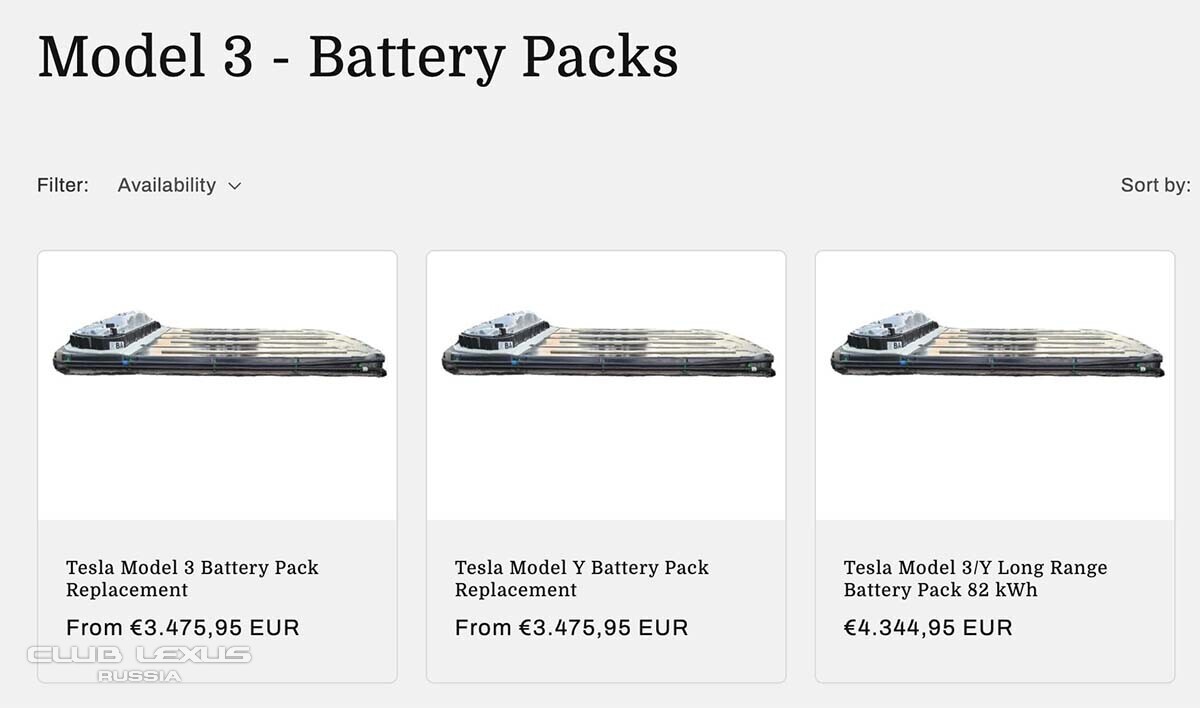
Task: Click the Filter: label
Action: point(63,185)
